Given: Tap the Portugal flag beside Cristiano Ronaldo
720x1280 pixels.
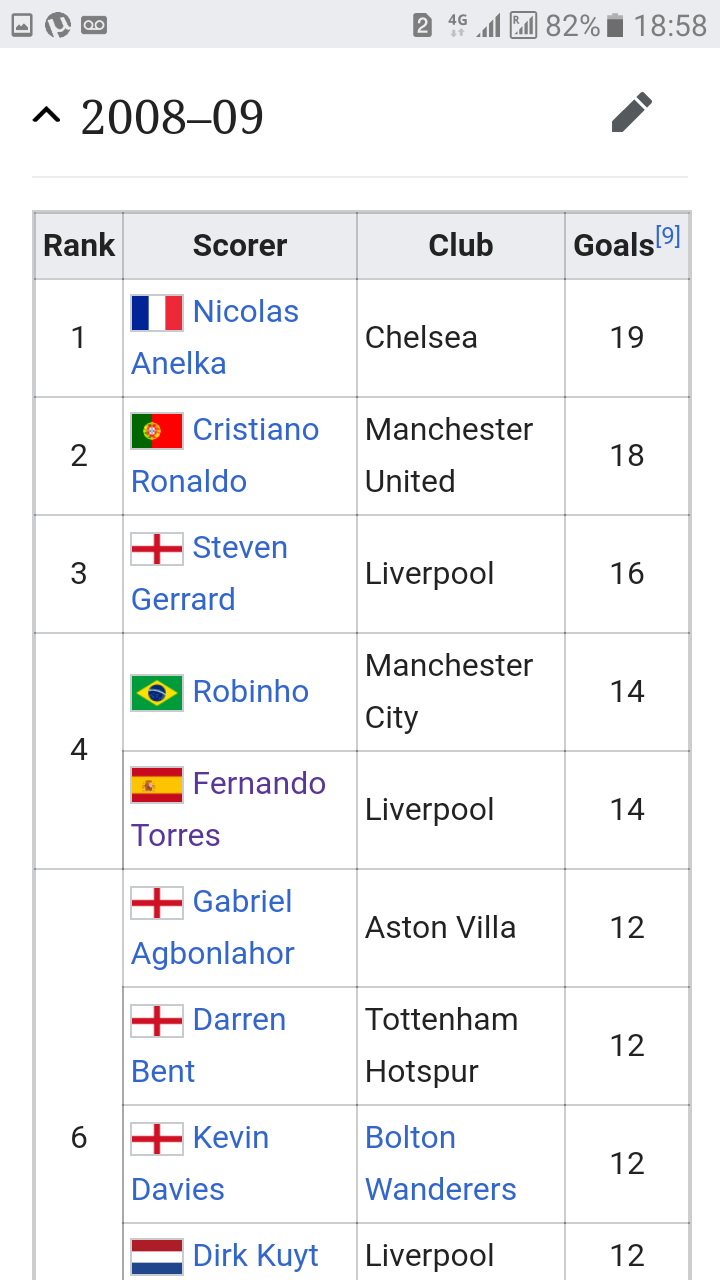Looking at the screenshot, I should click(157, 430).
